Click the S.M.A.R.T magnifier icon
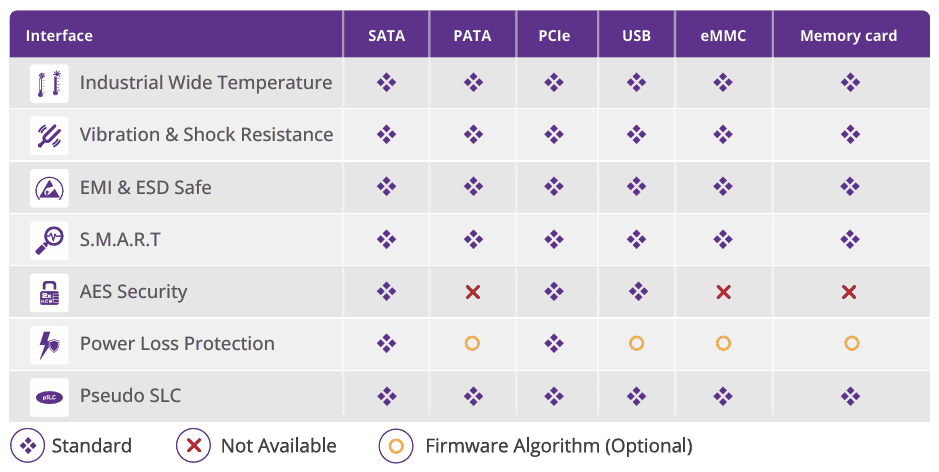This screenshot has height=472, width=939. (x=49, y=240)
